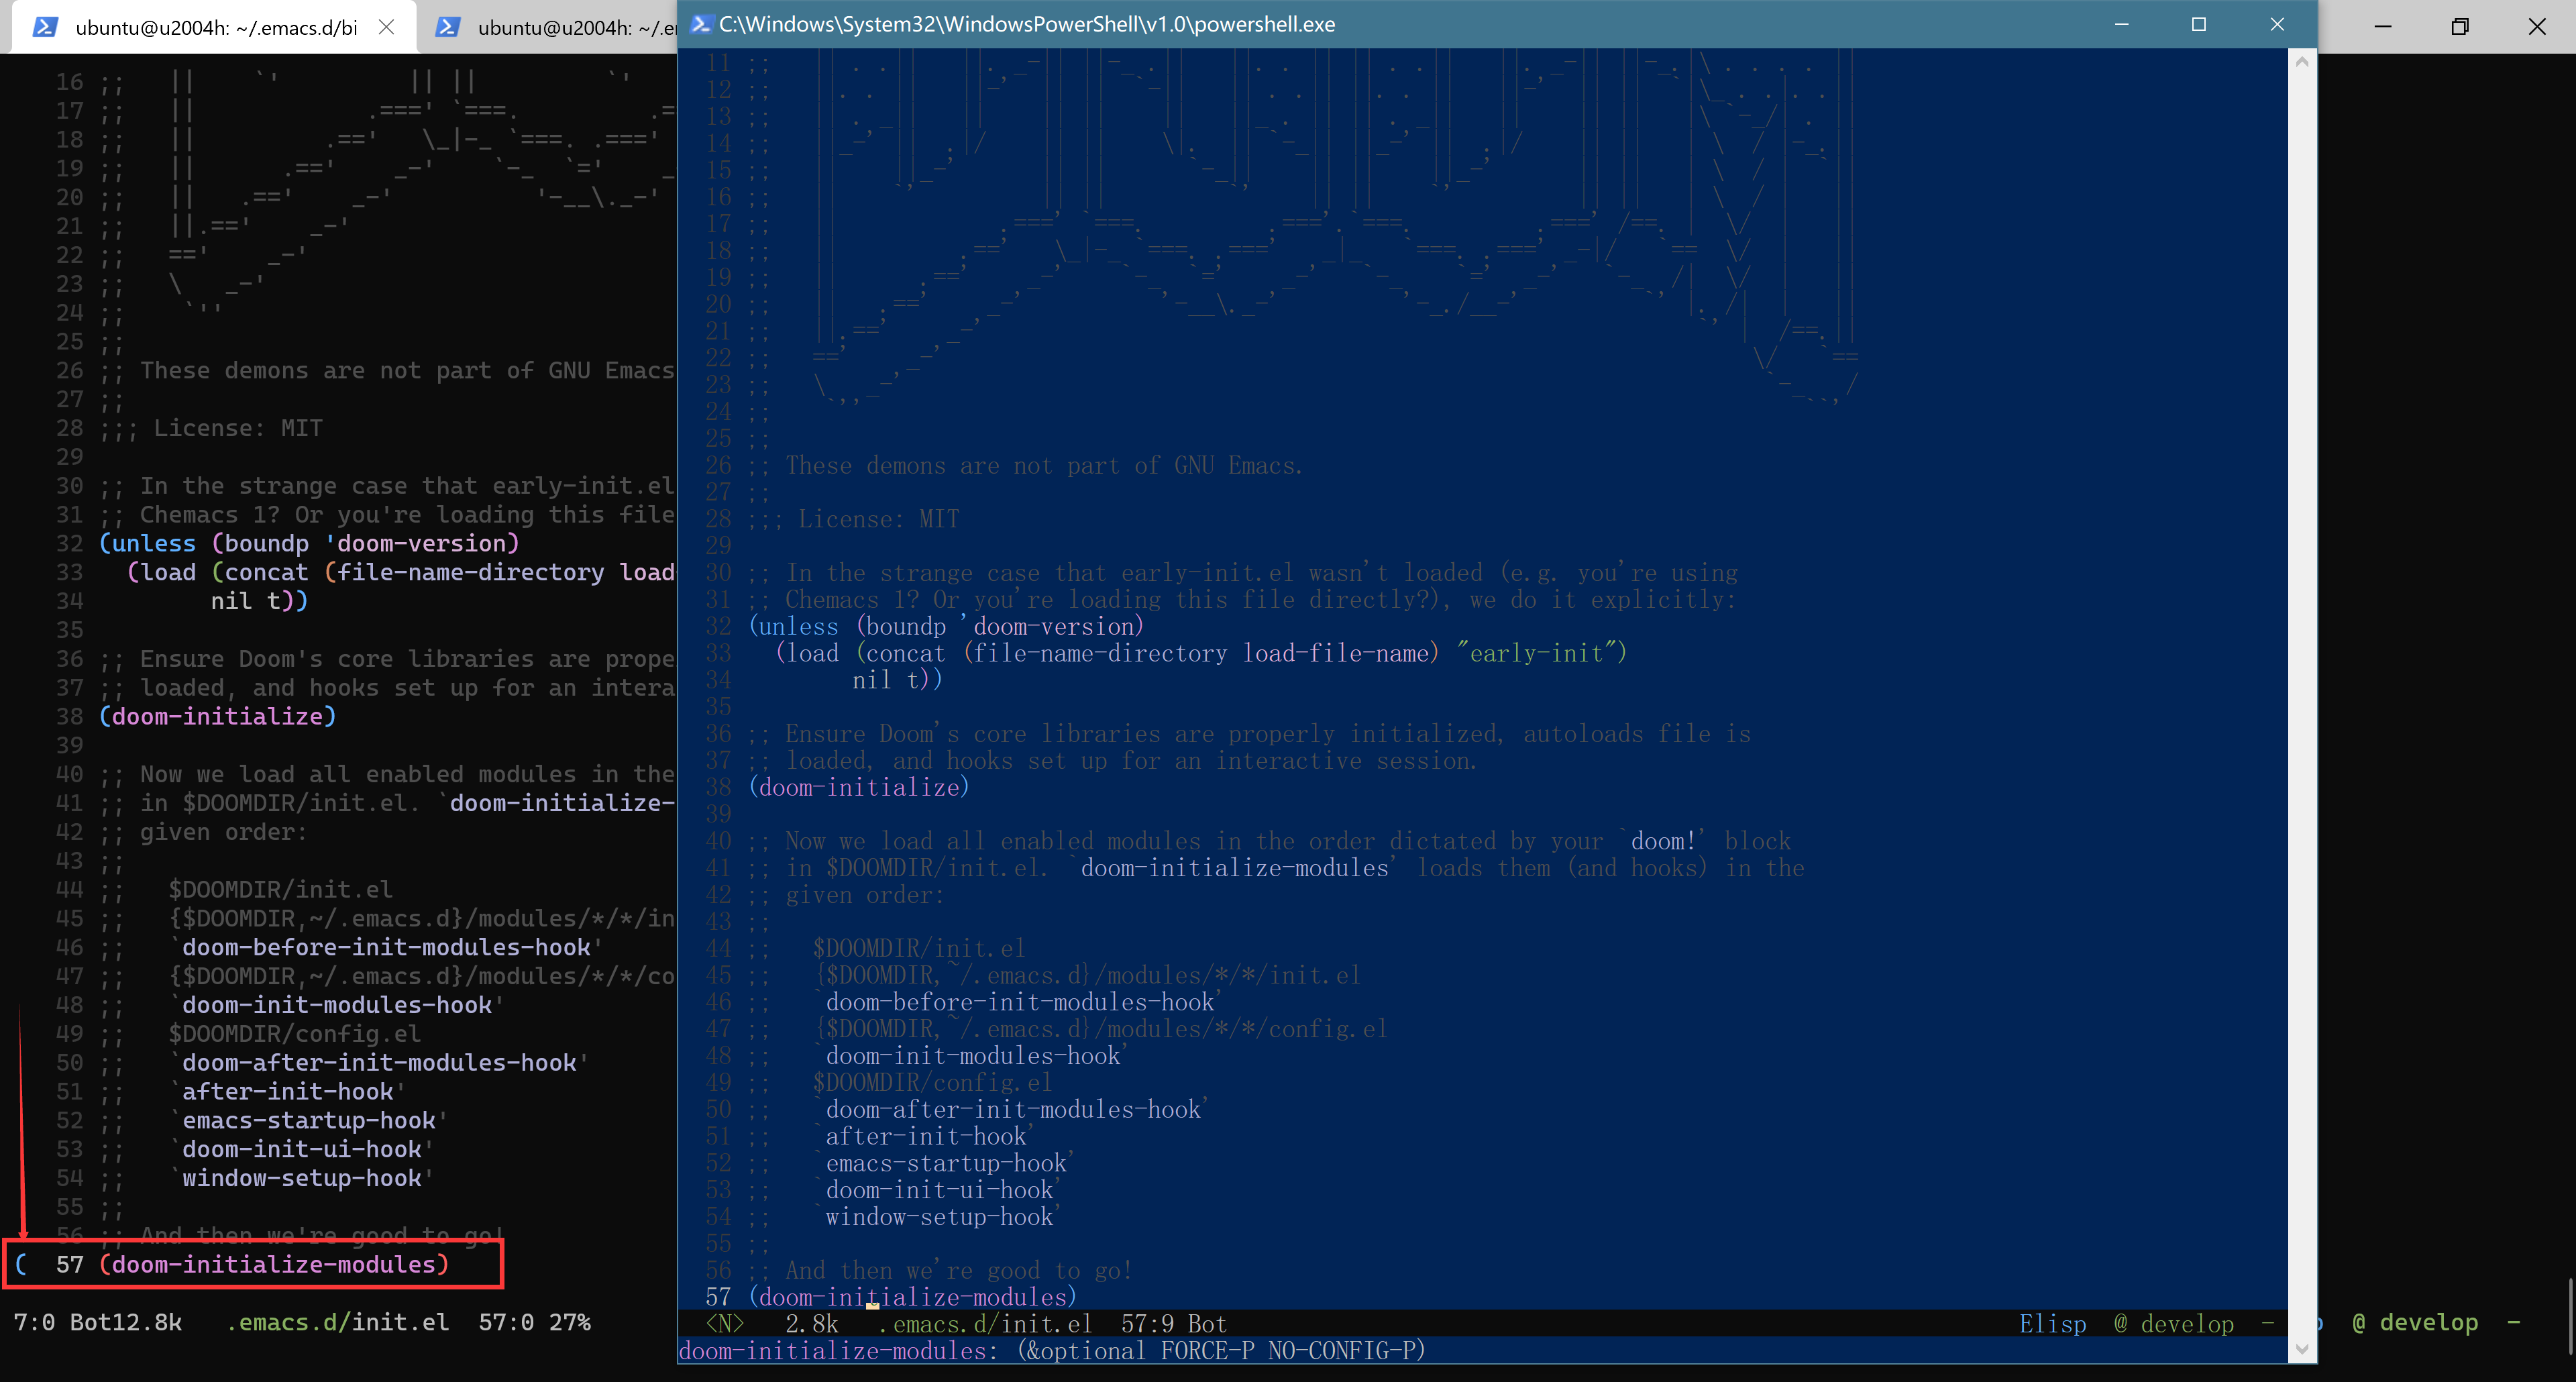Click the '2.8k' buffer size indicator
Screen dimensions: 2576x1382
pos(810,1323)
